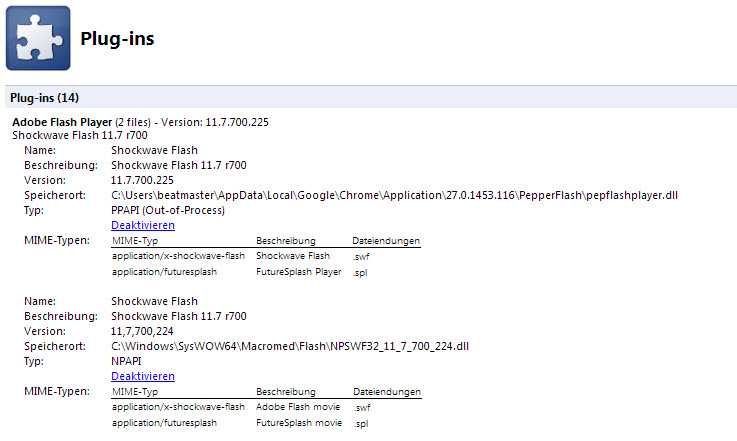Click version value 11,7,700,224
This screenshot has width=737, height=441.
point(142,331)
